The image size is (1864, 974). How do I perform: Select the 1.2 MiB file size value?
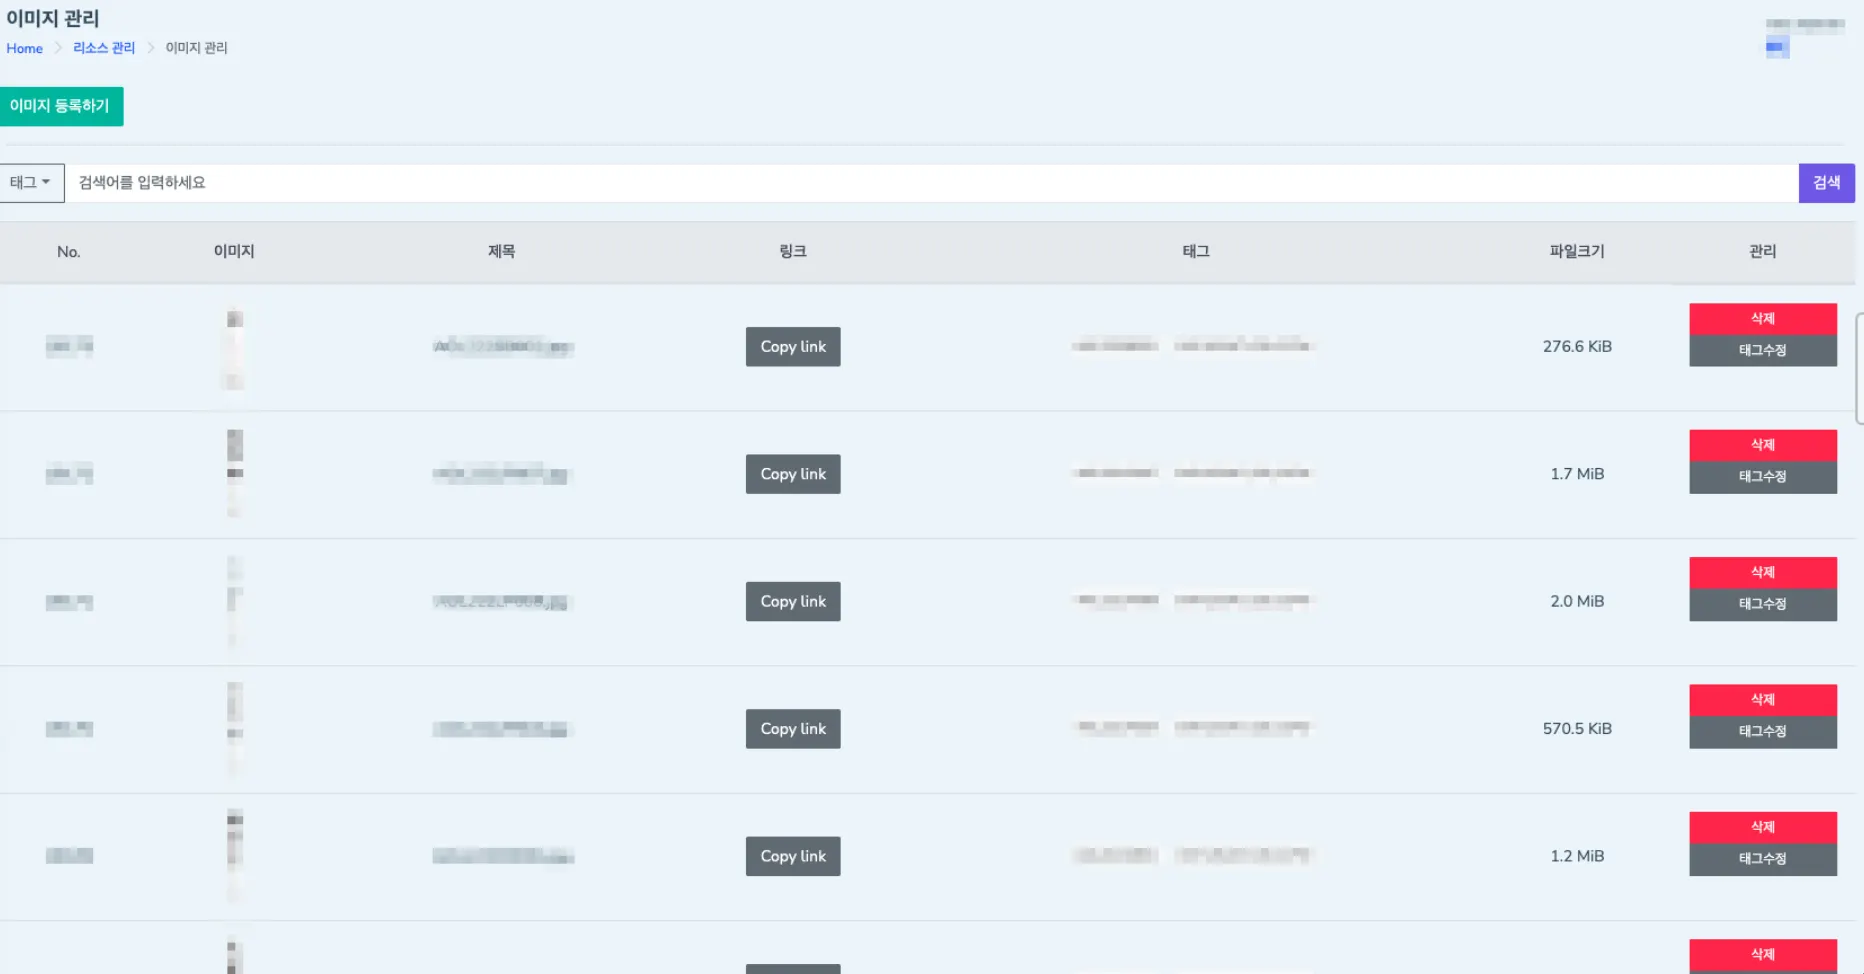(1577, 856)
